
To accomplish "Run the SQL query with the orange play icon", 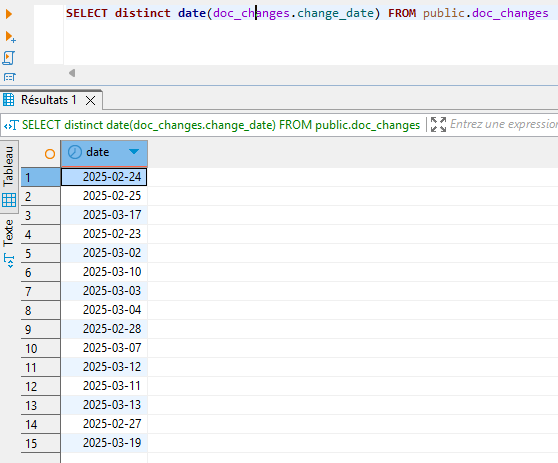I will tap(9, 14).
